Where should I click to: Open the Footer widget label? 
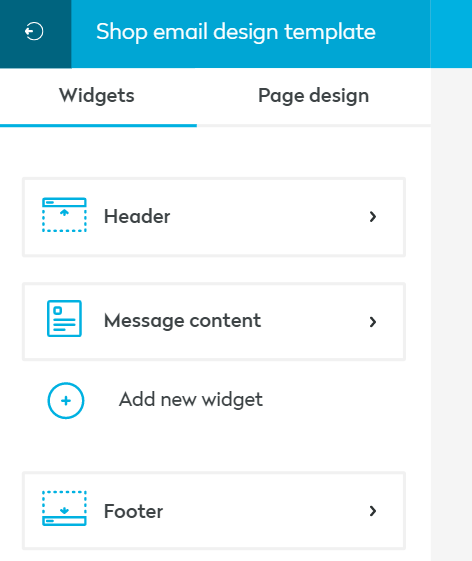tap(133, 511)
